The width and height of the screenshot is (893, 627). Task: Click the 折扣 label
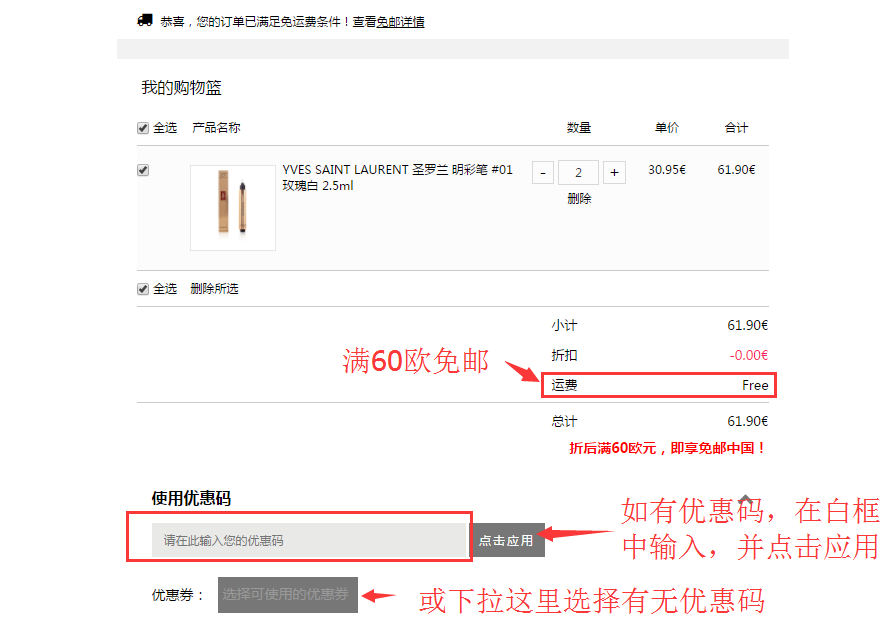point(564,355)
